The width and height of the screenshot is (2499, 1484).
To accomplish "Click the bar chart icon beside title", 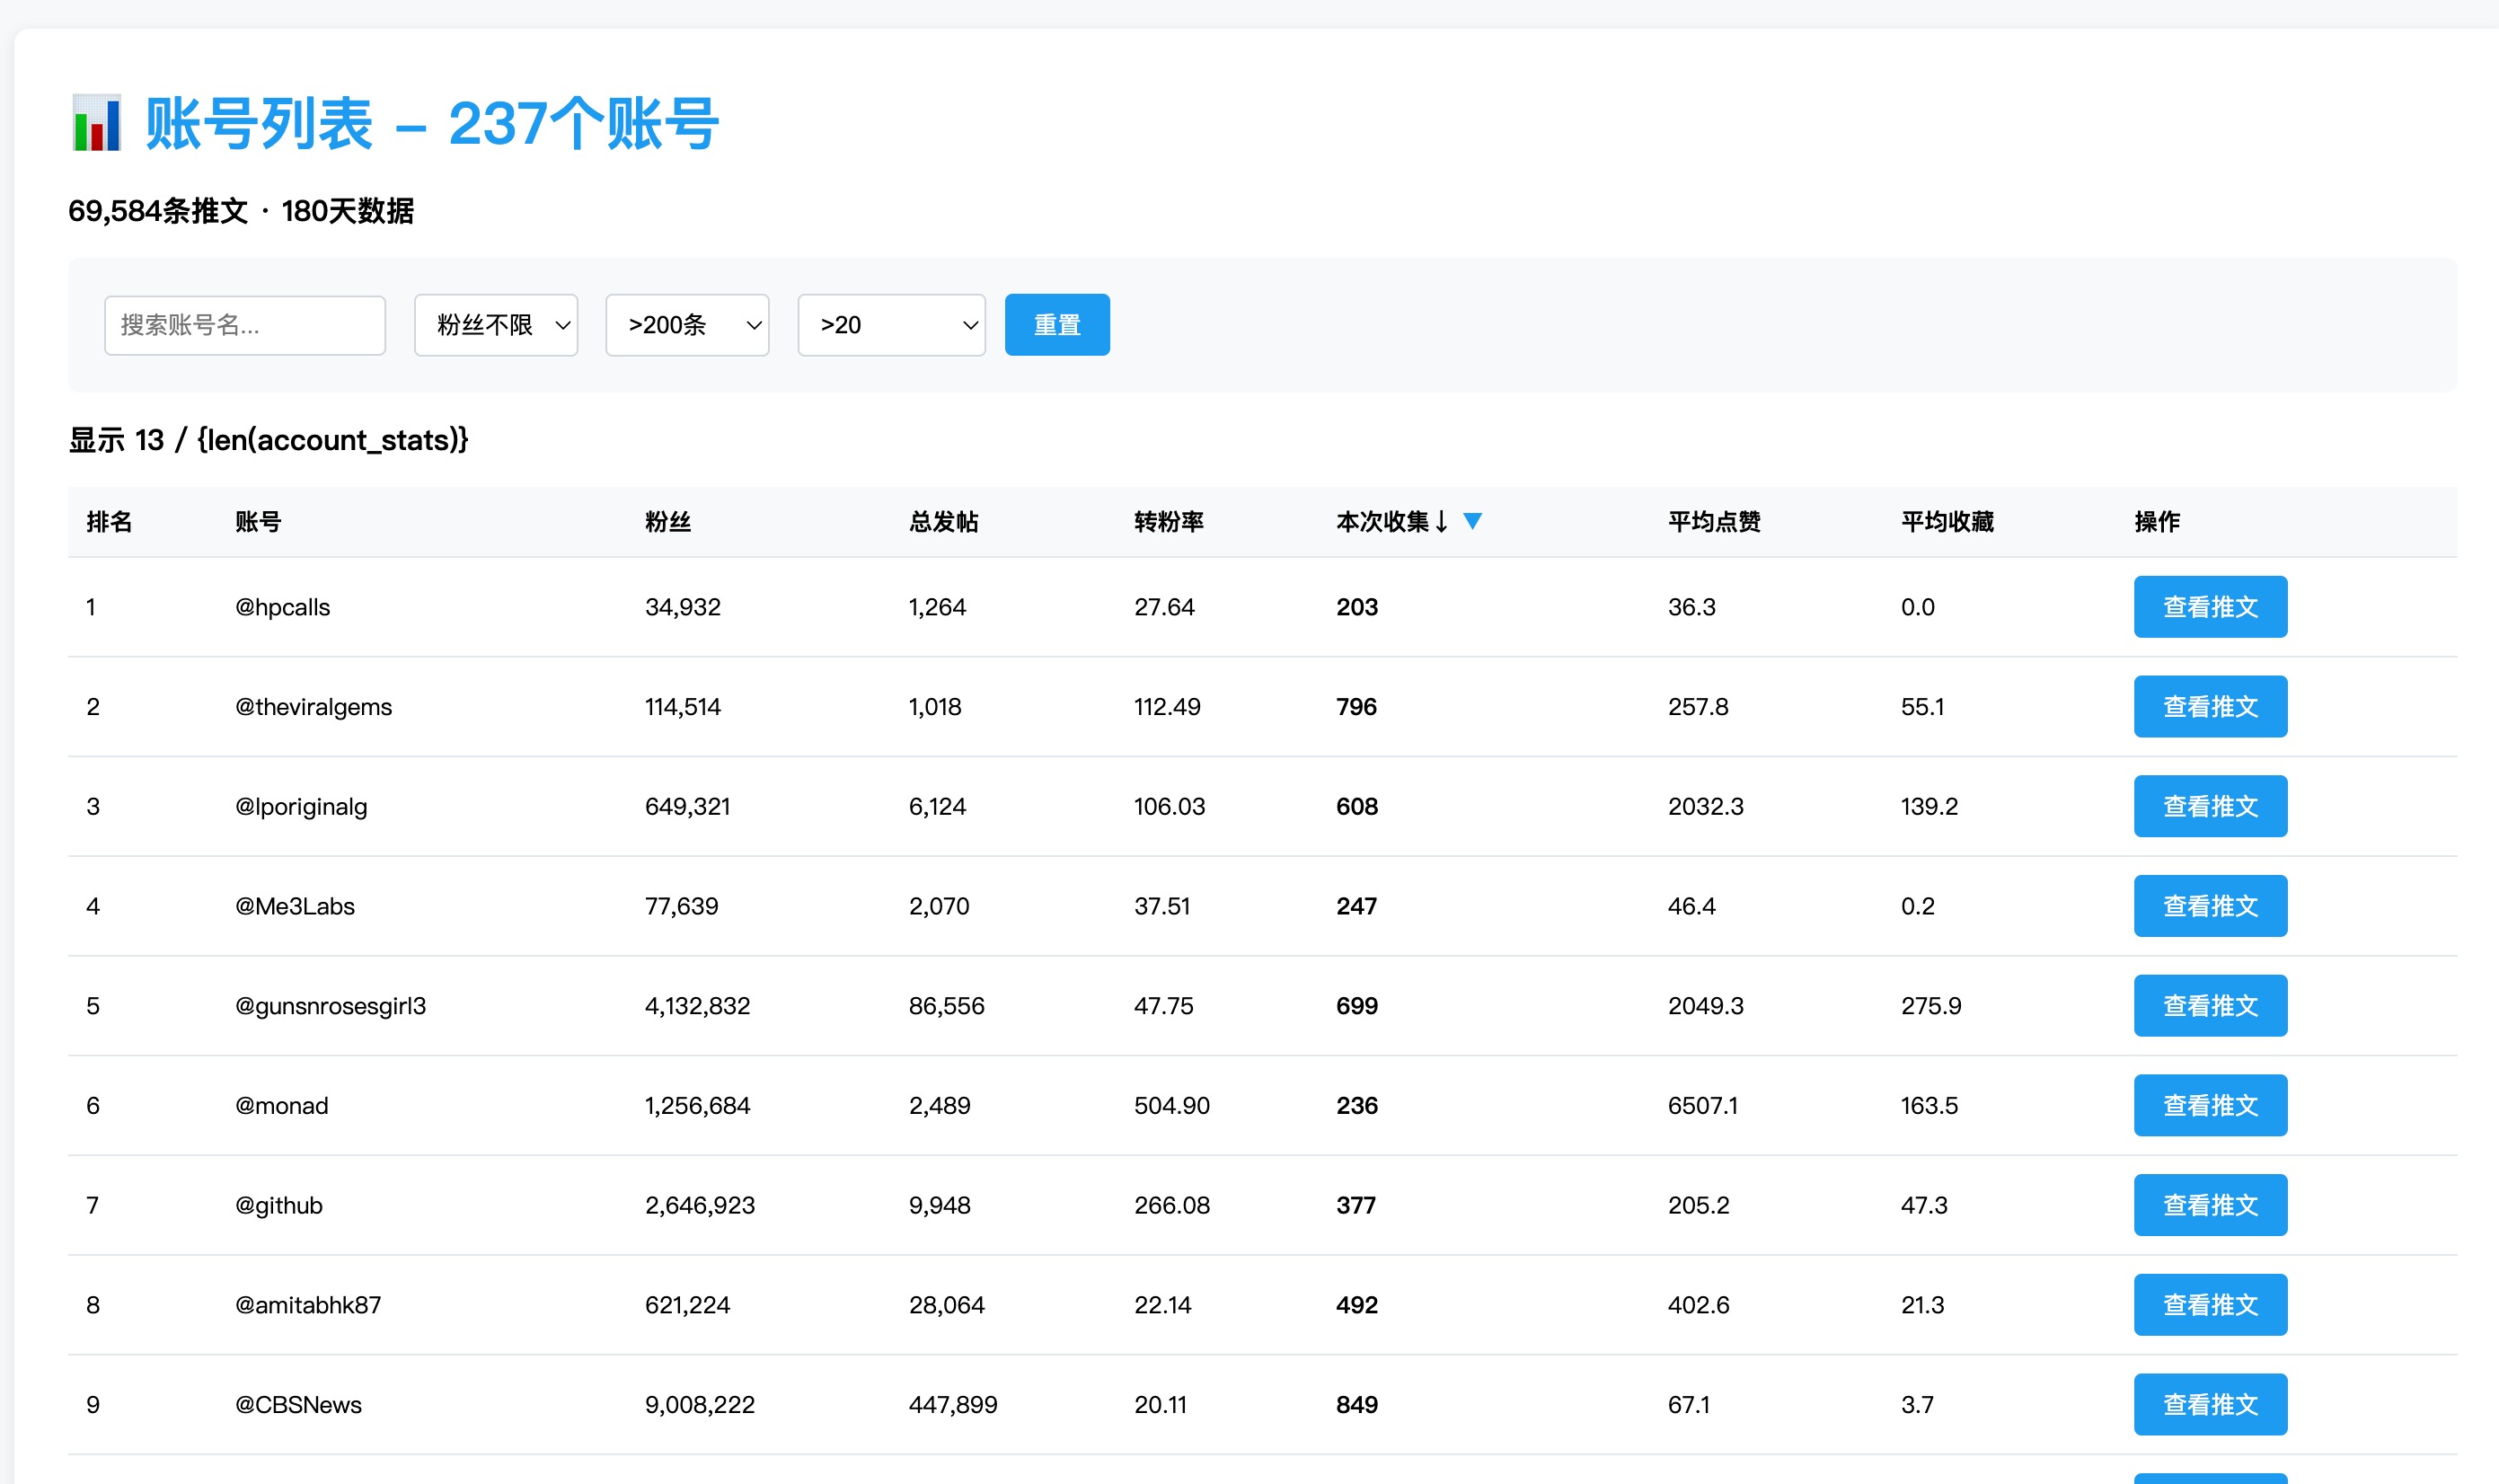I will [97, 123].
